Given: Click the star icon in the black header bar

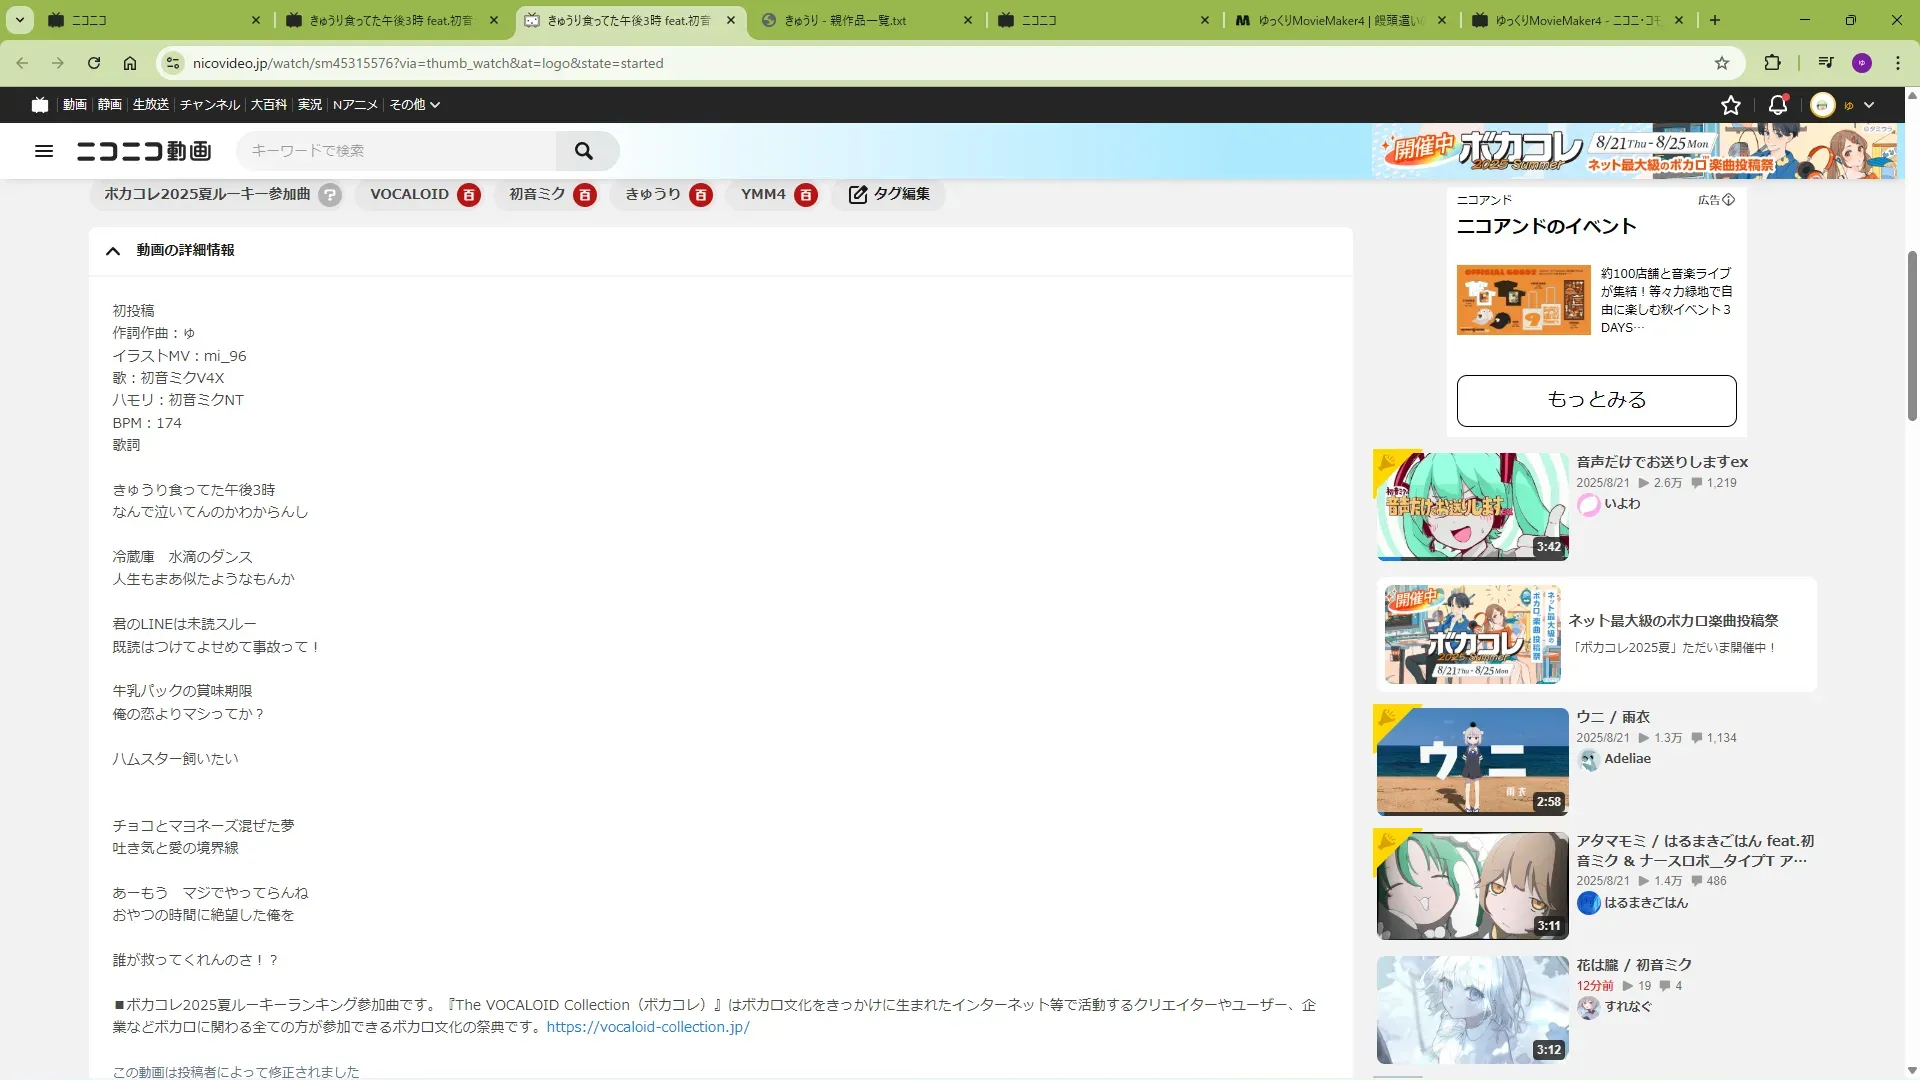Looking at the screenshot, I should [x=1731, y=105].
